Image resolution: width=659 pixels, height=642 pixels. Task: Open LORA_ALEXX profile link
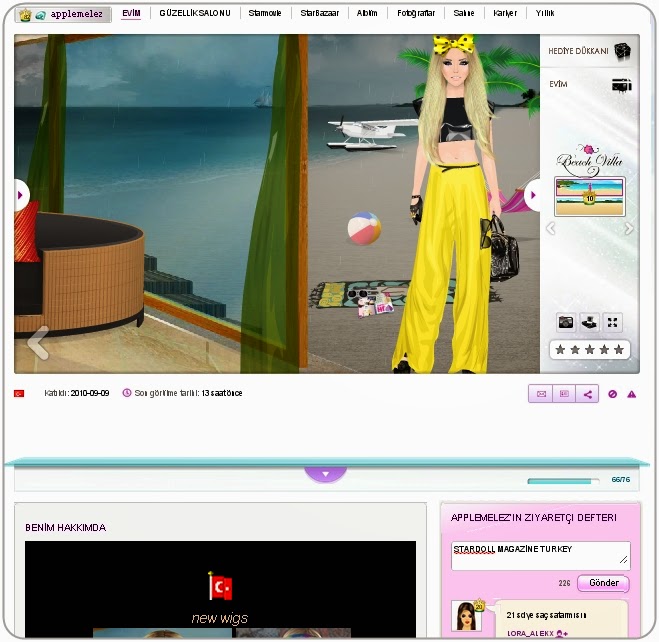click(x=530, y=634)
